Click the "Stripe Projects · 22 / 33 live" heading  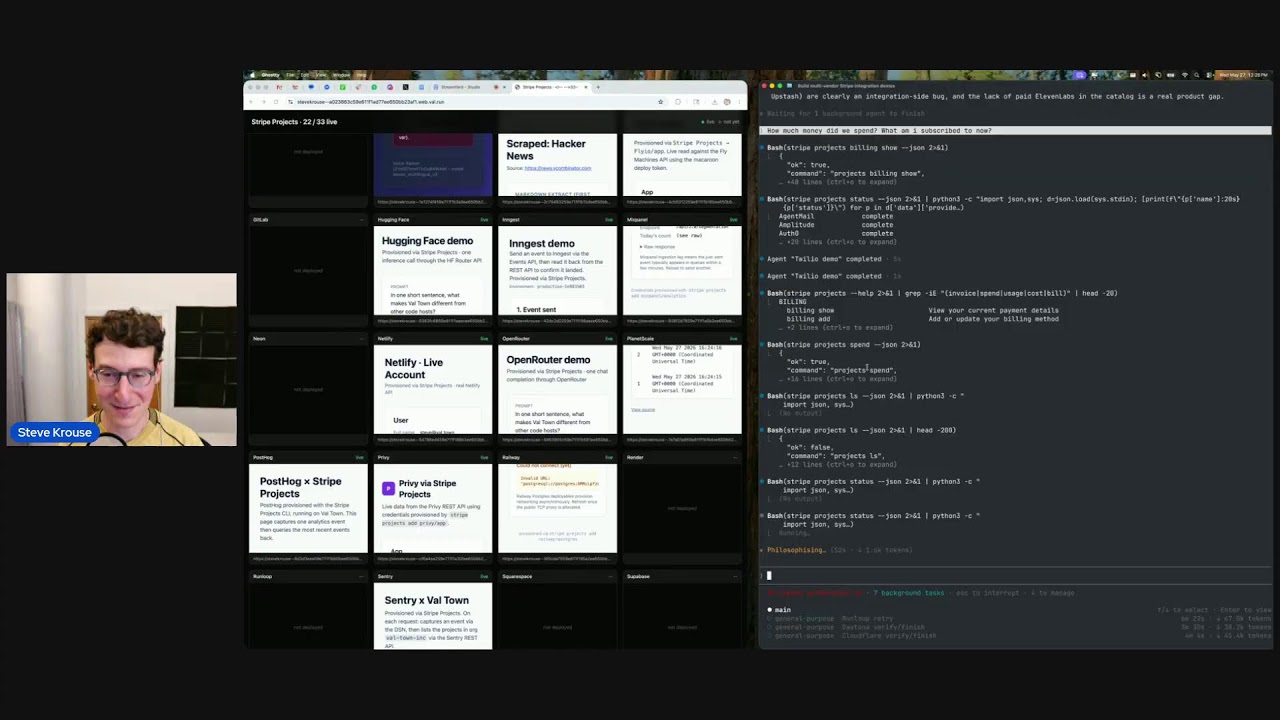click(x=294, y=122)
